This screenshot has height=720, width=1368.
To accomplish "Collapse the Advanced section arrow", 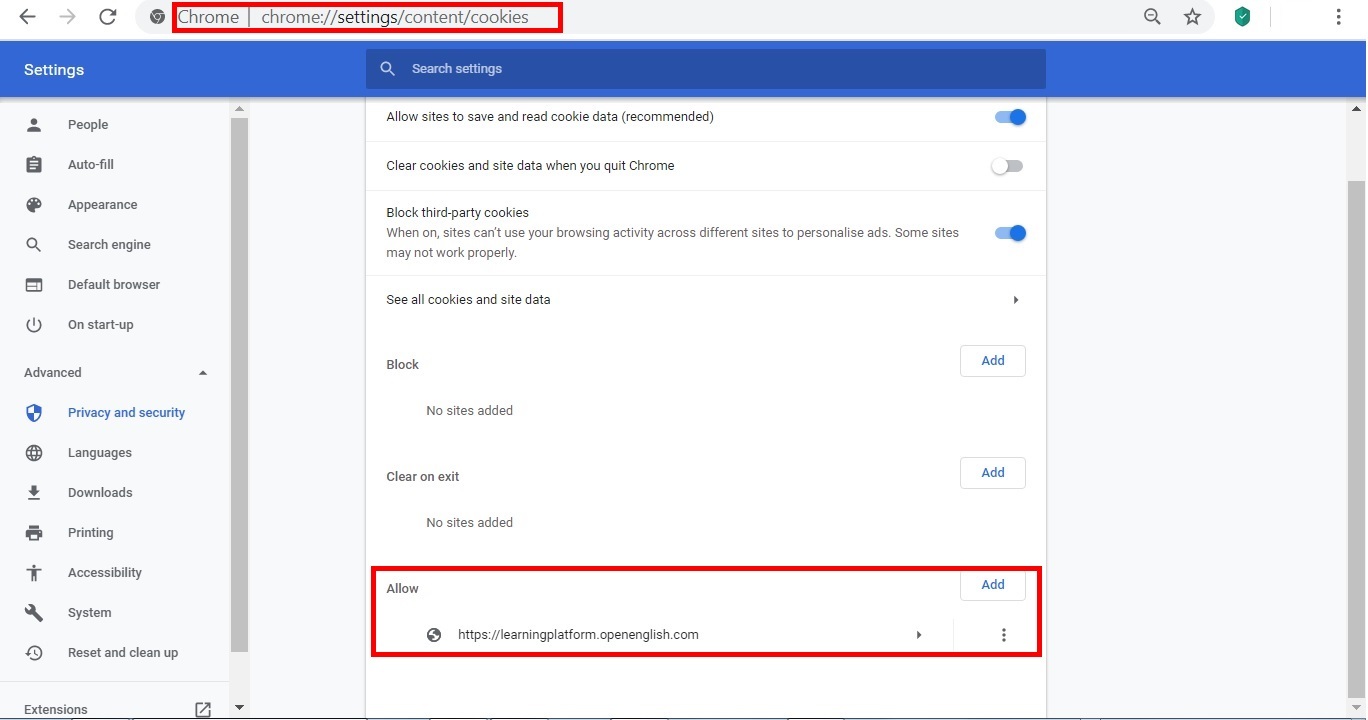I will click(x=203, y=373).
